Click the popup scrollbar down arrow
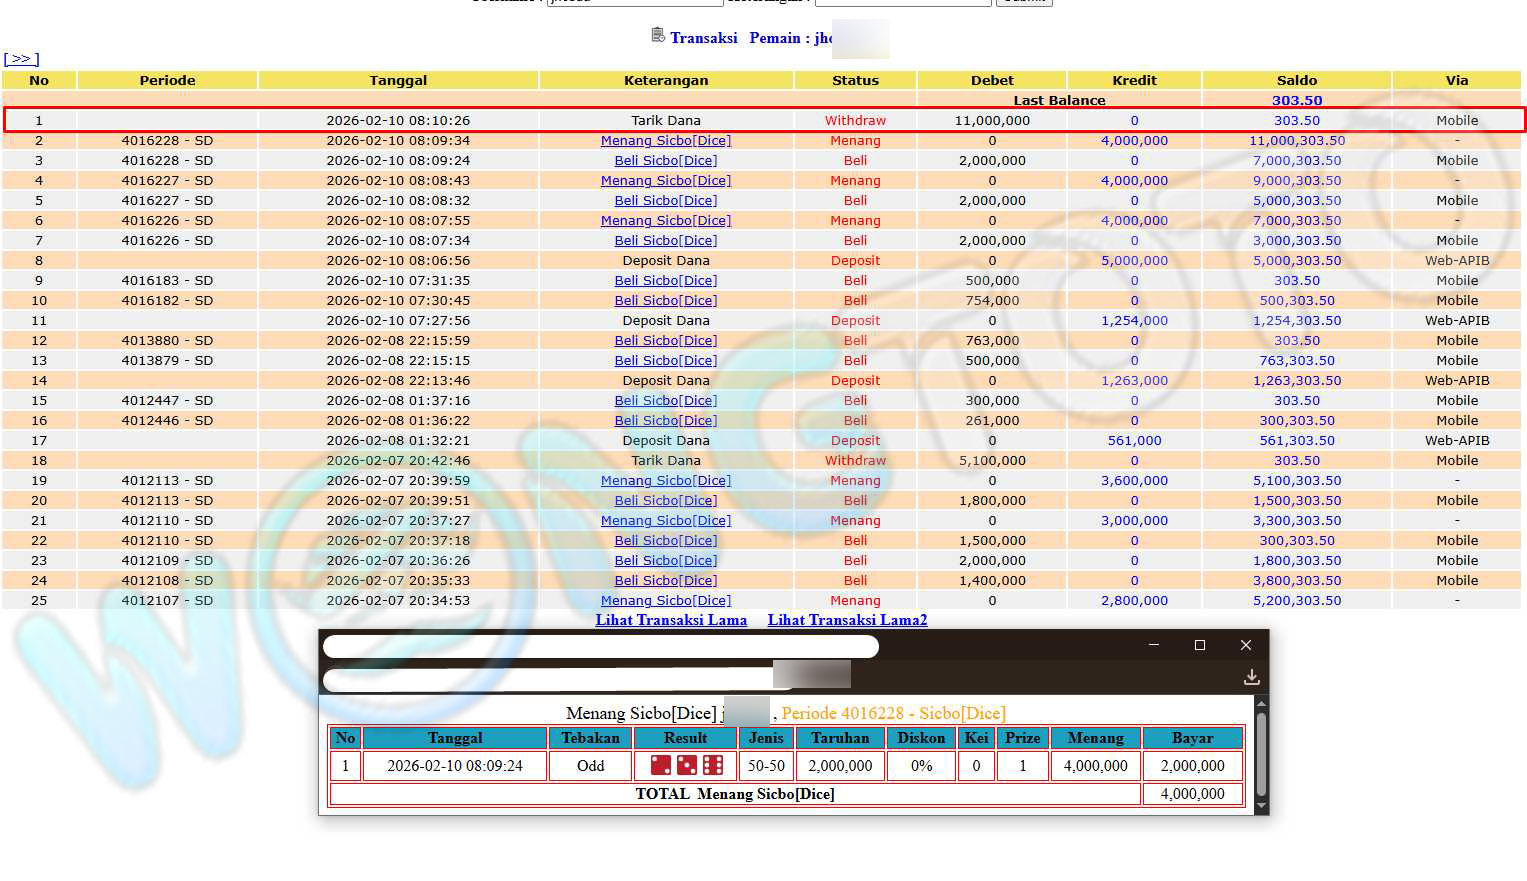The height and width of the screenshot is (881, 1527). [1261, 806]
